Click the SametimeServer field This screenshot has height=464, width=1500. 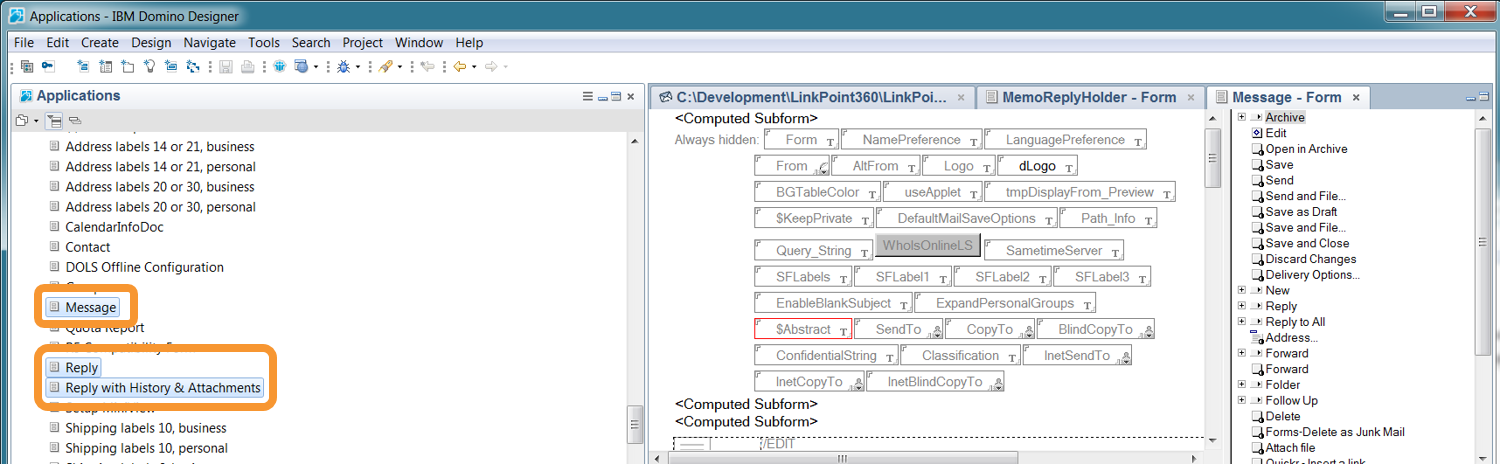(x=1055, y=251)
